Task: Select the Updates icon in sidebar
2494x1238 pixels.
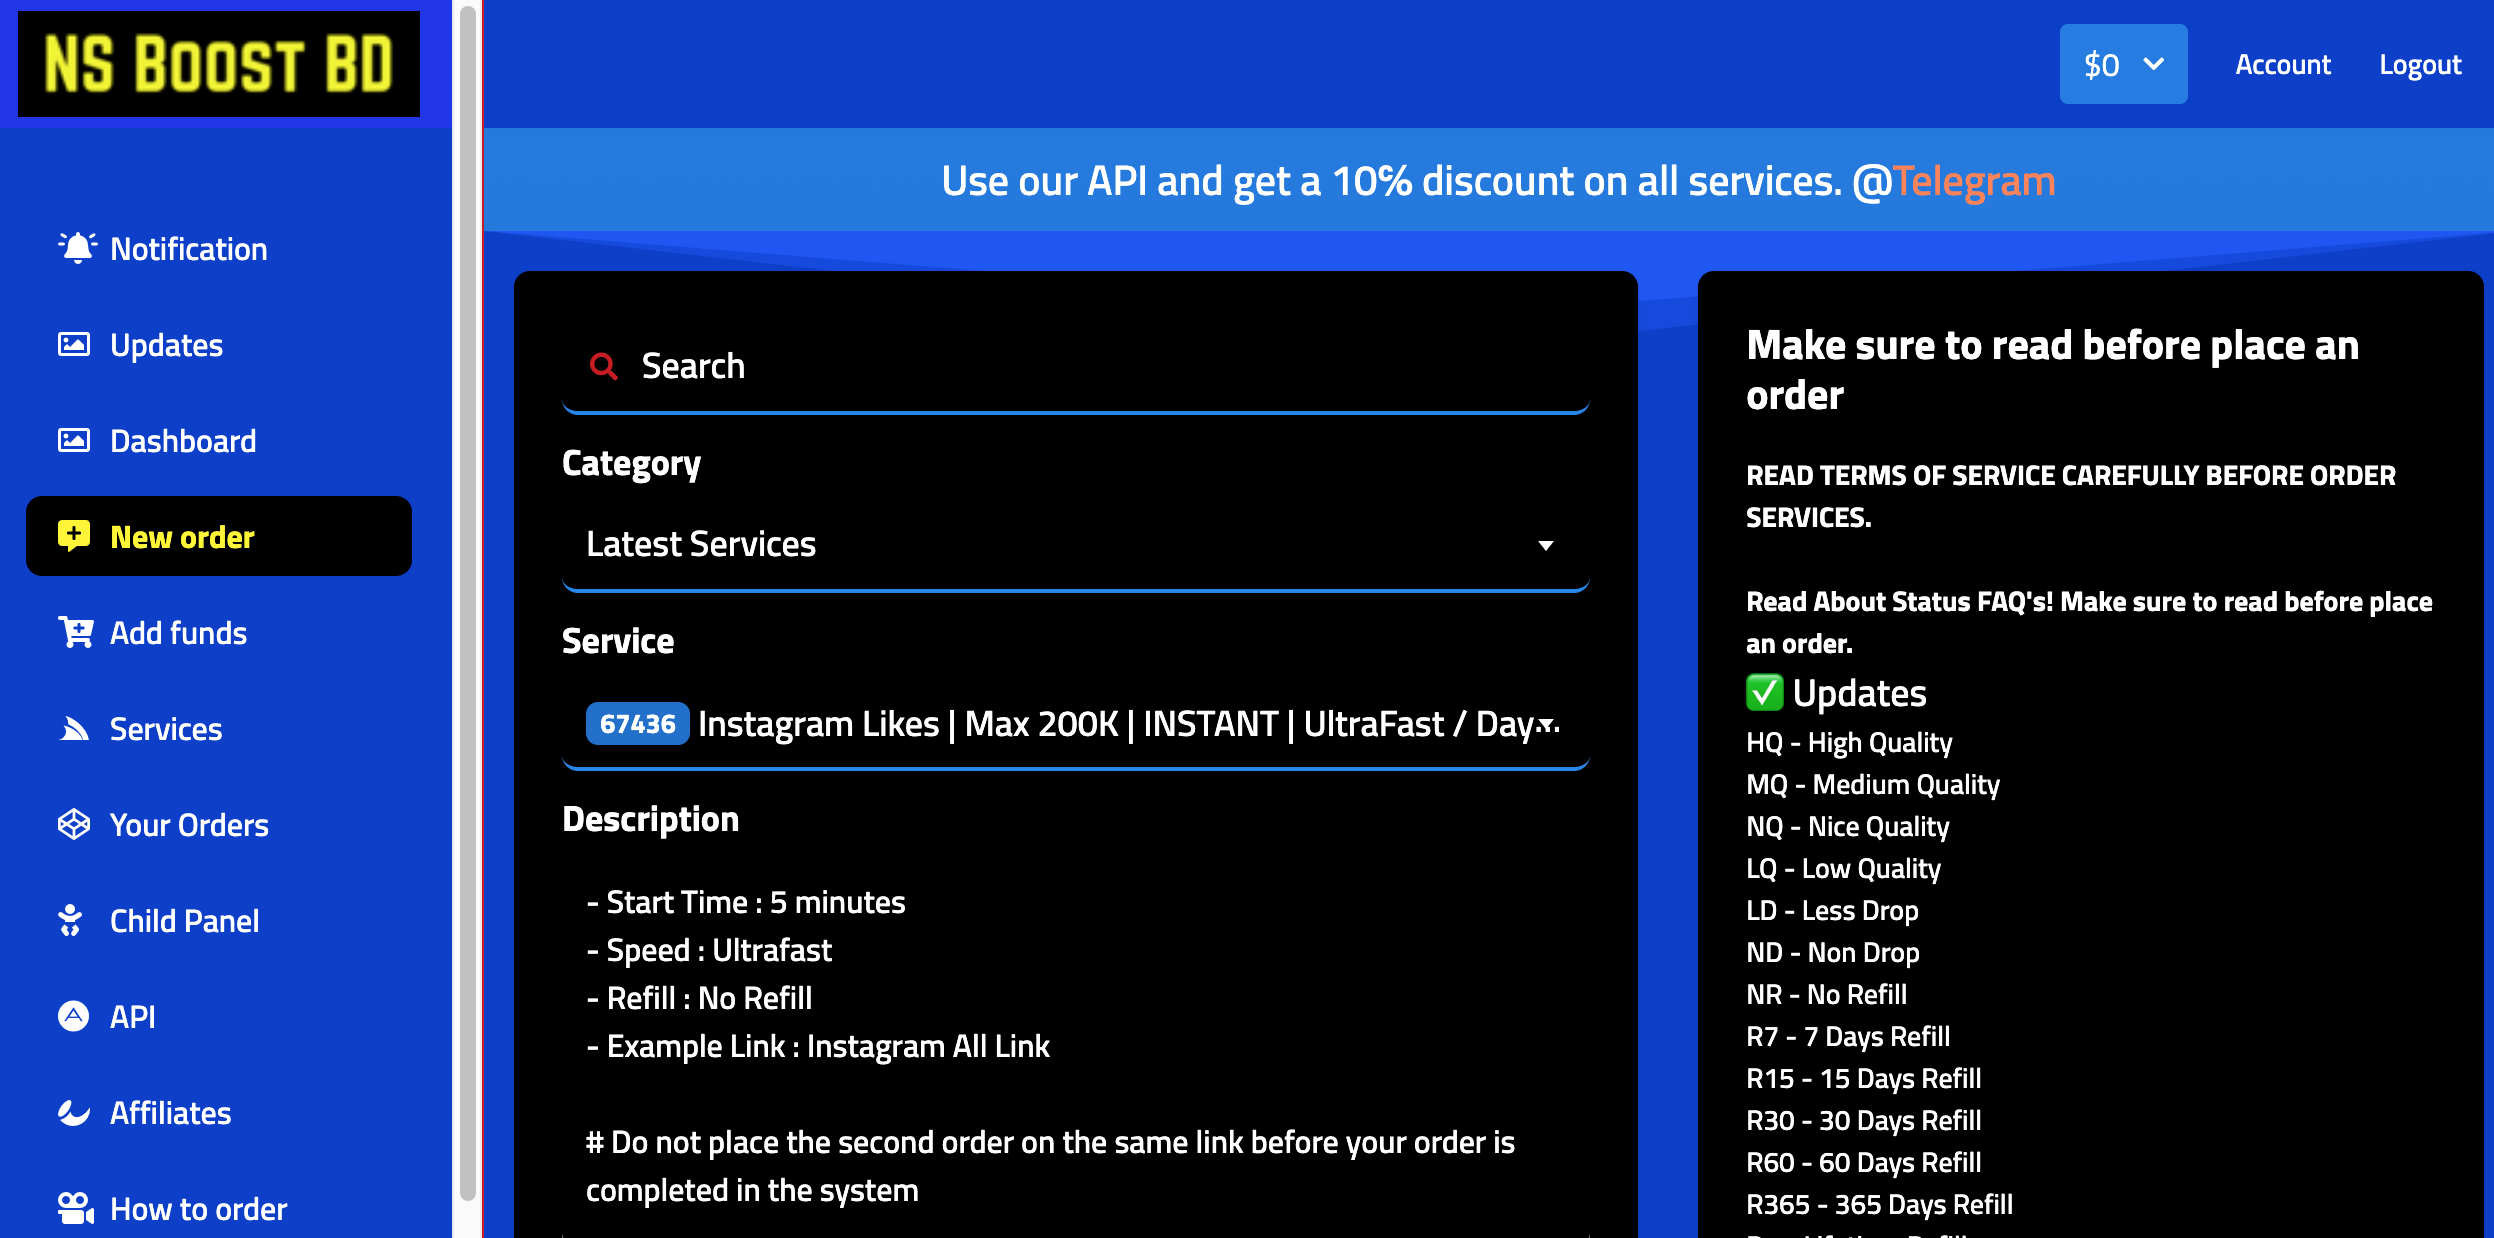Action: coord(75,344)
